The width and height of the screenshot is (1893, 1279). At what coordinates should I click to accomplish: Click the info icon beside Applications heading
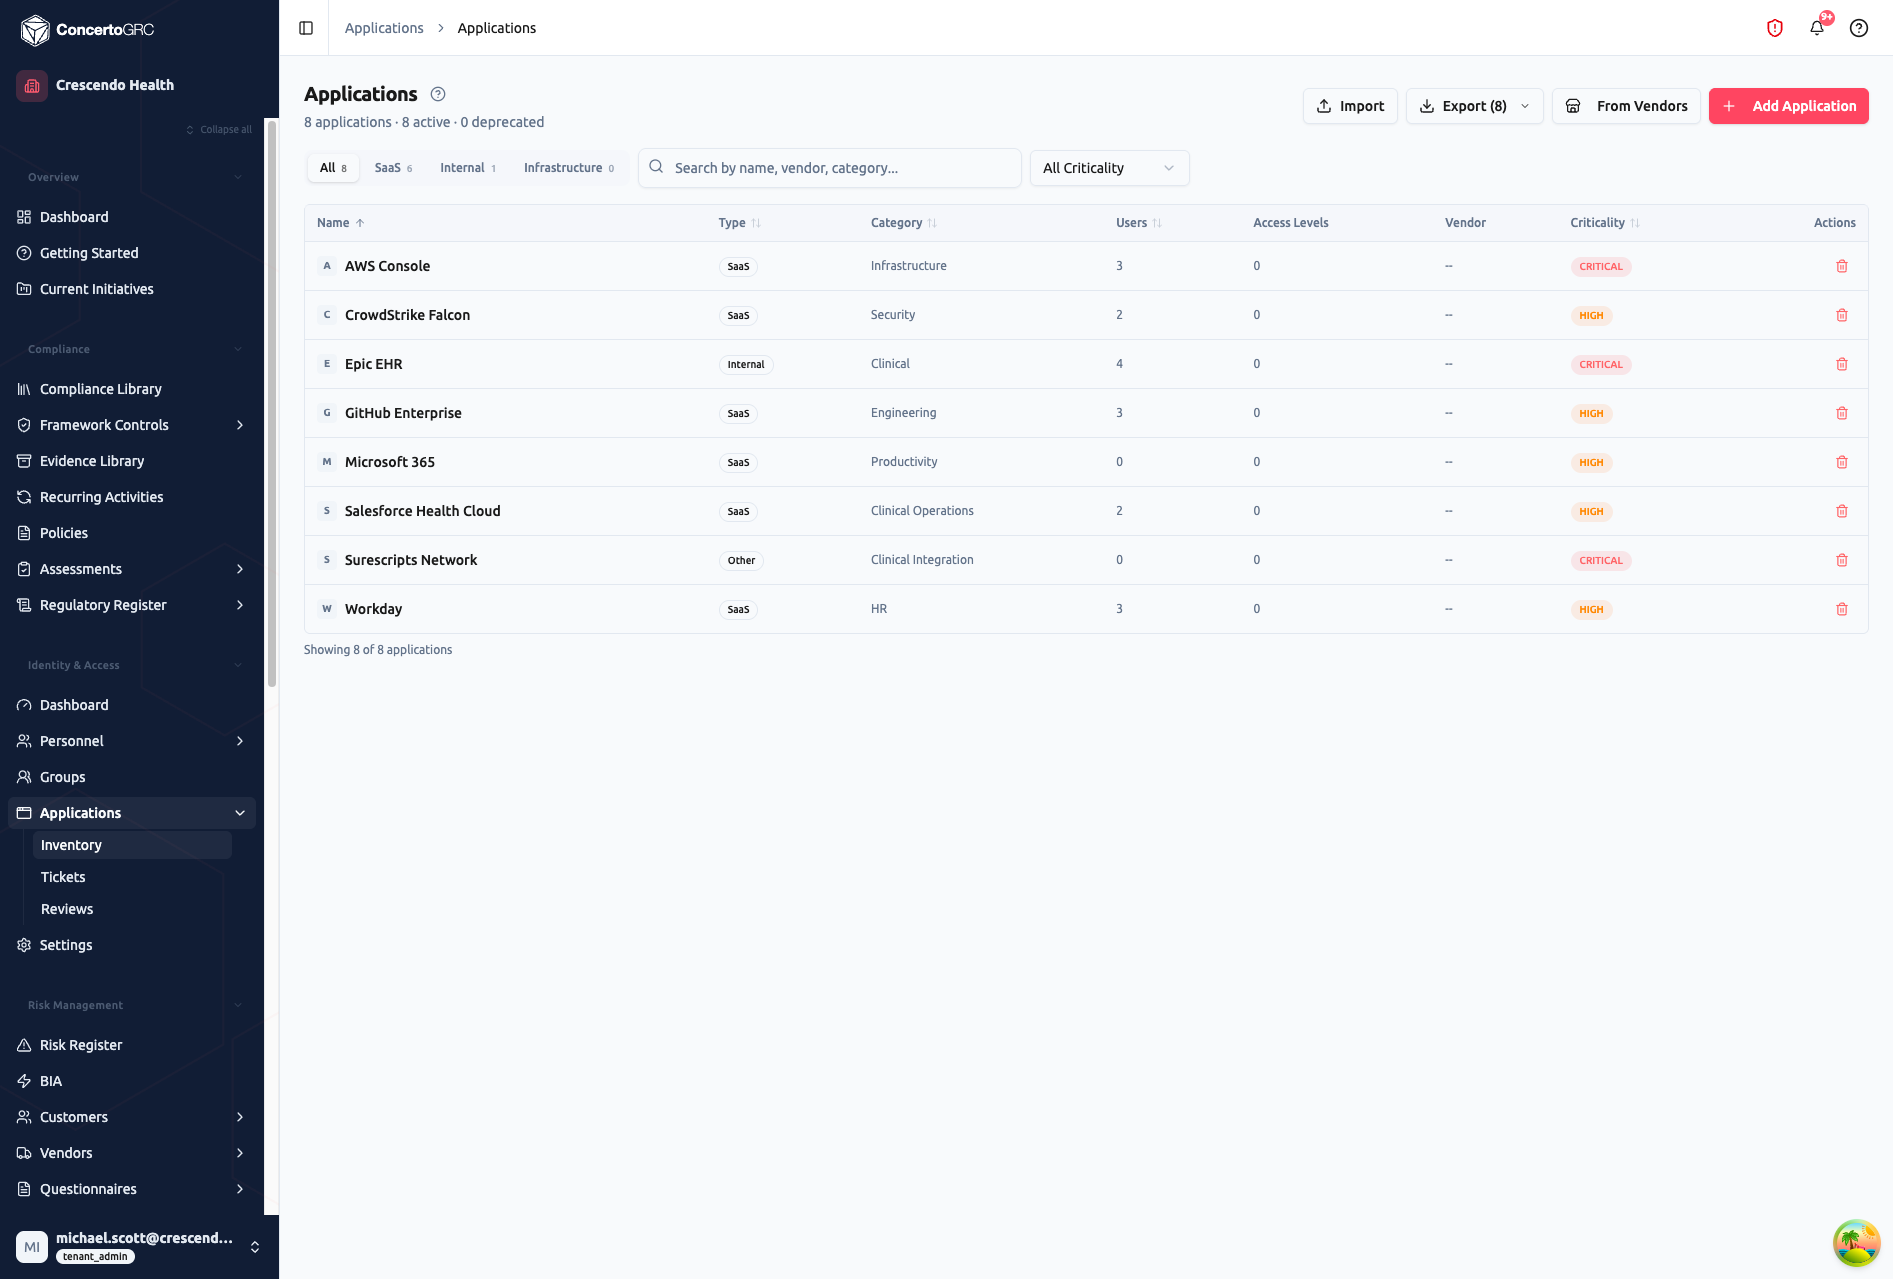438,94
